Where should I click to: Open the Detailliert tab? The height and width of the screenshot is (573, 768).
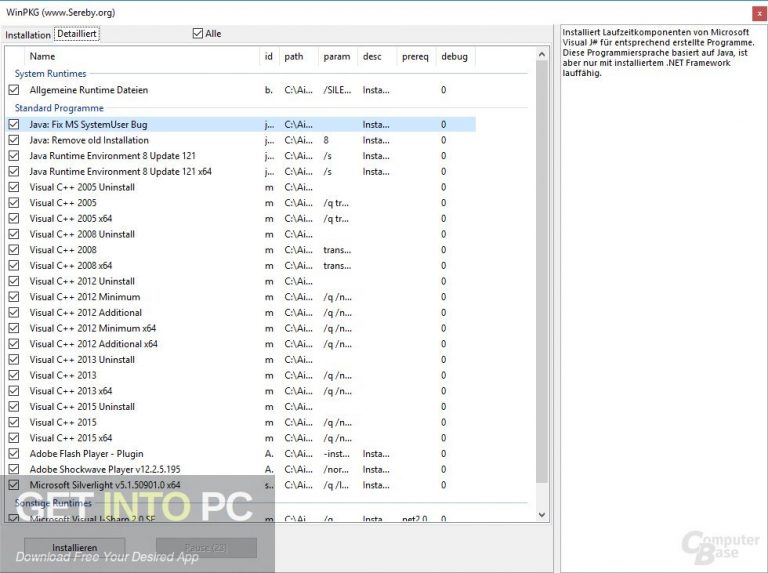[x=77, y=34]
